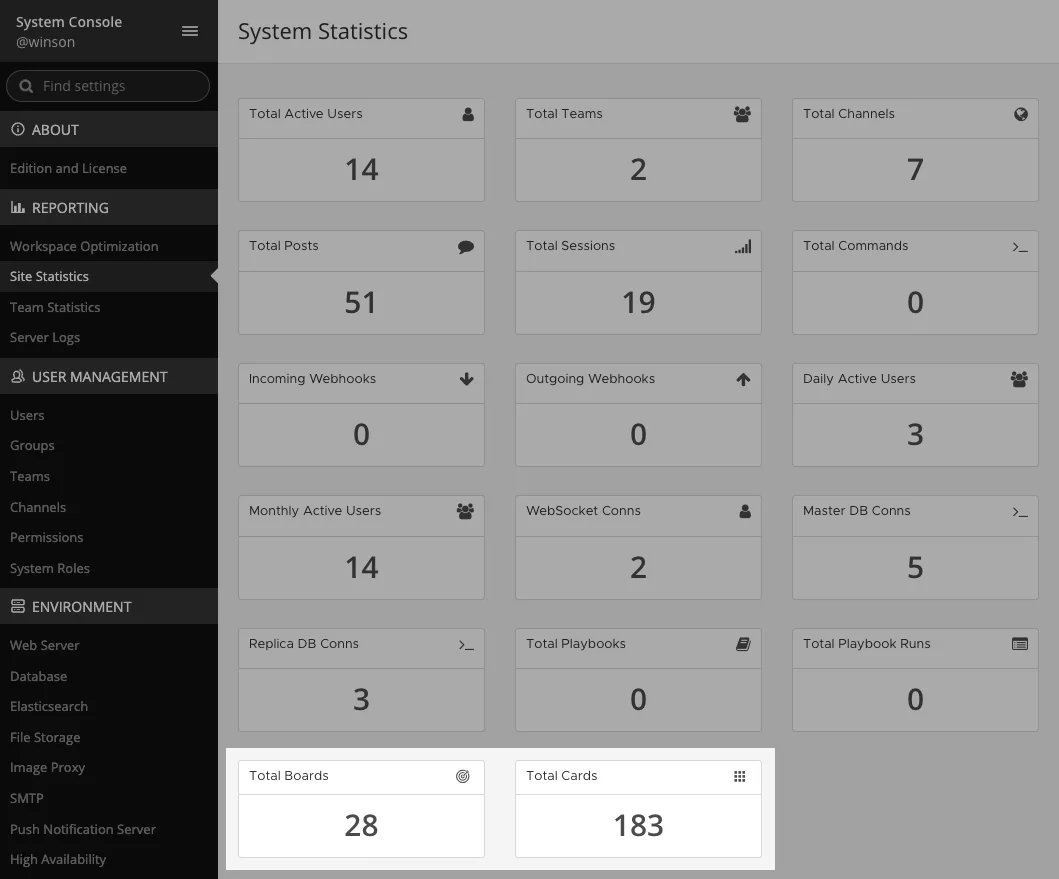Select Site Statistics in sidebar
The width and height of the screenshot is (1059, 879).
coord(49,276)
